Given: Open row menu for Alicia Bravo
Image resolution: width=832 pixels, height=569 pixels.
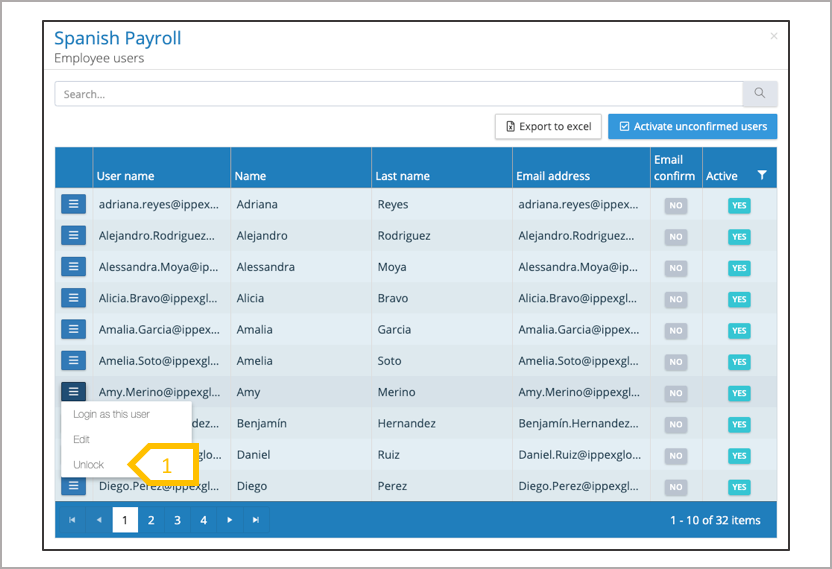Looking at the screenshot, I should [73, 298].
